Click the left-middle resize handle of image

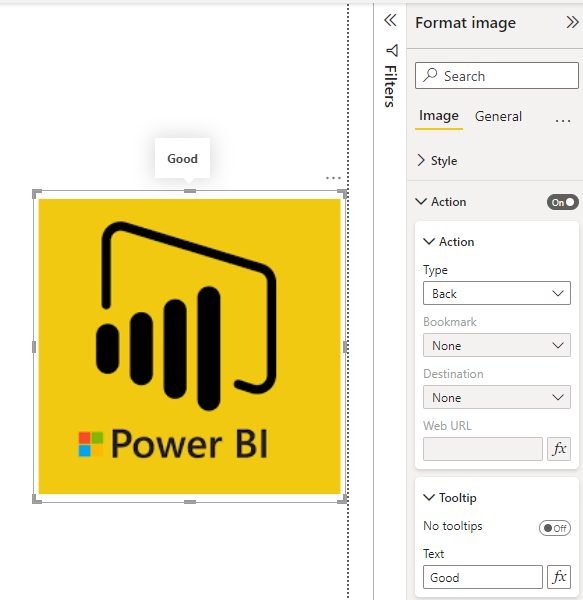34,347
